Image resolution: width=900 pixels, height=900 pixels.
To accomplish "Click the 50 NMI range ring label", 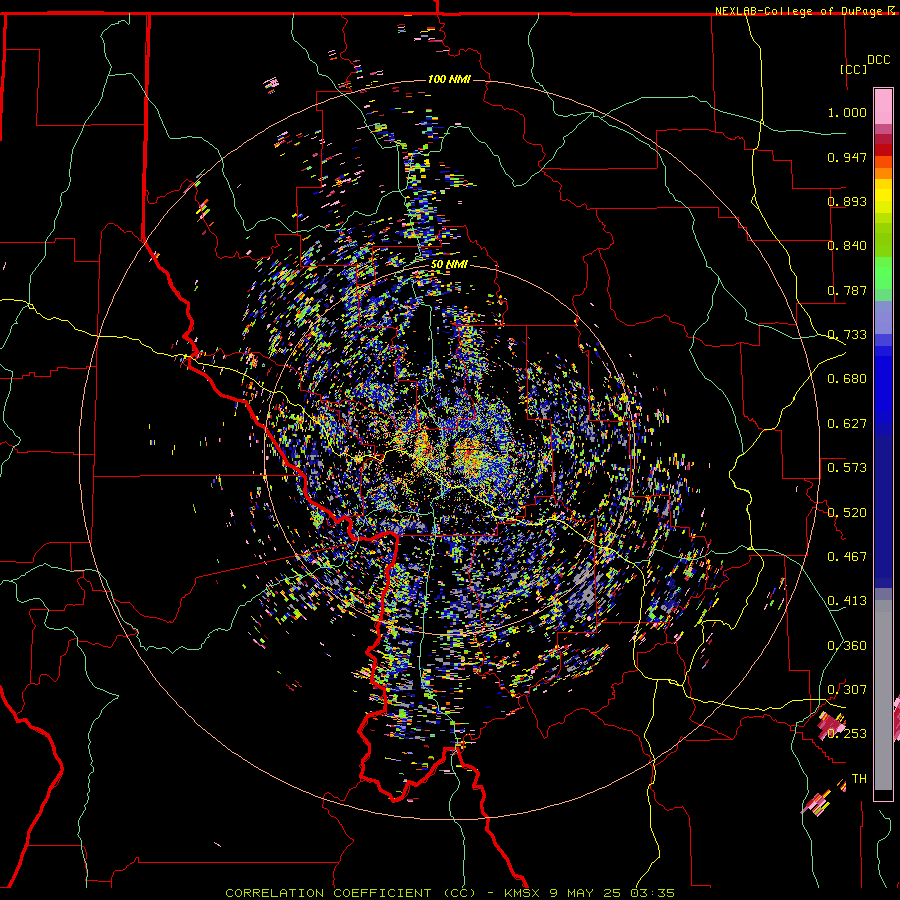I will pyautogui.click(x=449, y=264).
